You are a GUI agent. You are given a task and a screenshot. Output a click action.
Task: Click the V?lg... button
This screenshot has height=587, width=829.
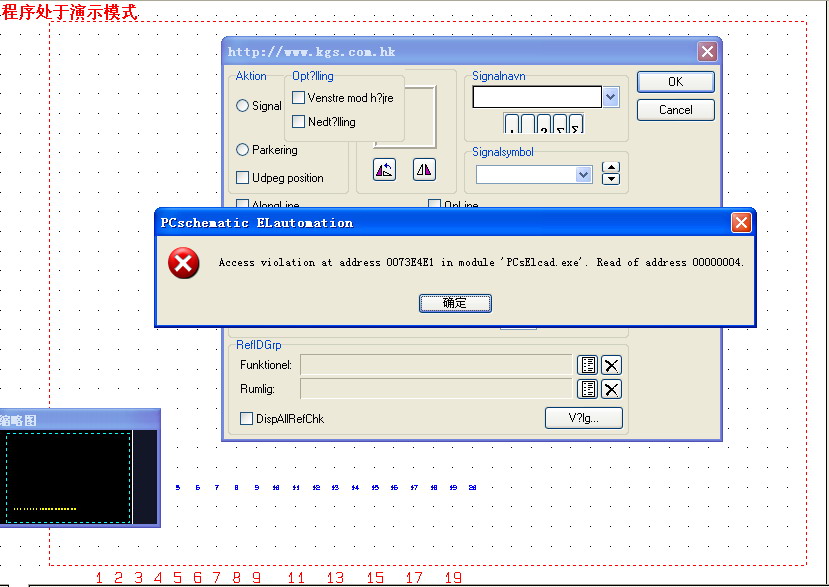coord(584,418)
